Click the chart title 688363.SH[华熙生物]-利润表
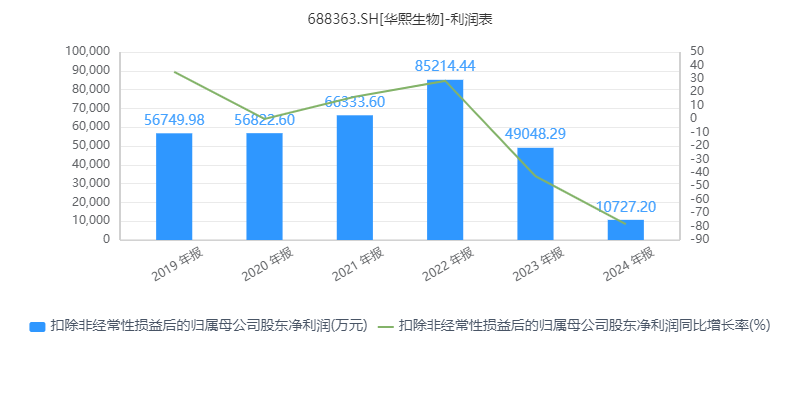The image size is (800, 400). pyautogui.click(x=399, y=19)
